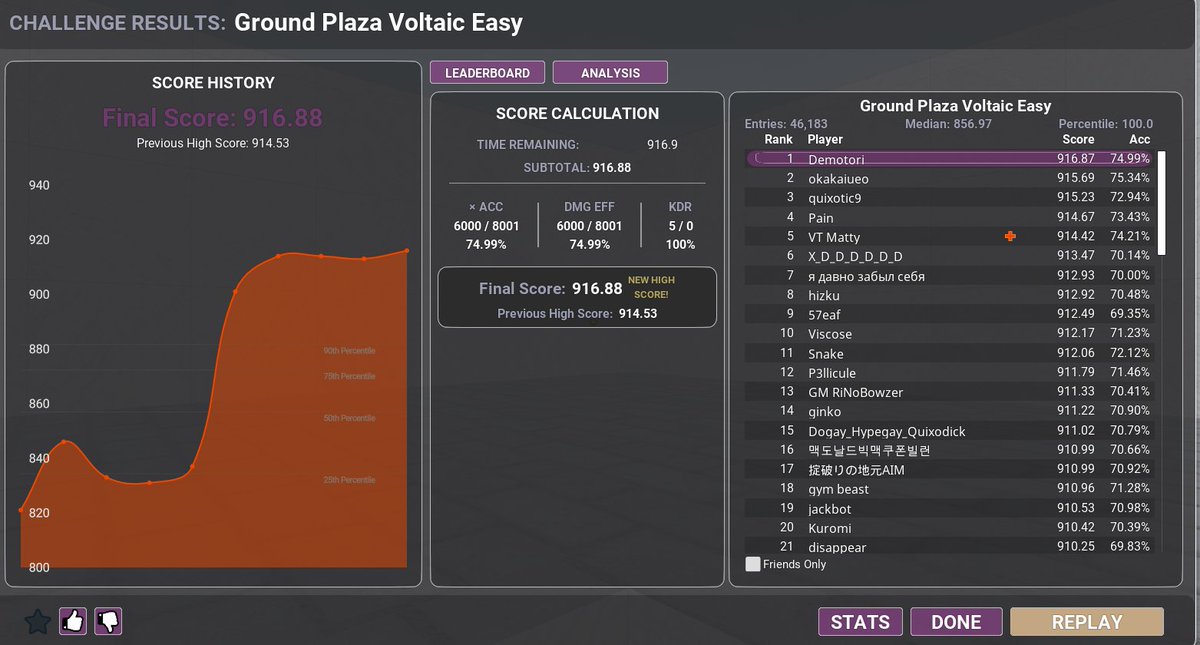Click the last data point on score chart
The height and width of the screenshot is (645, 1200).
[407, 251]
